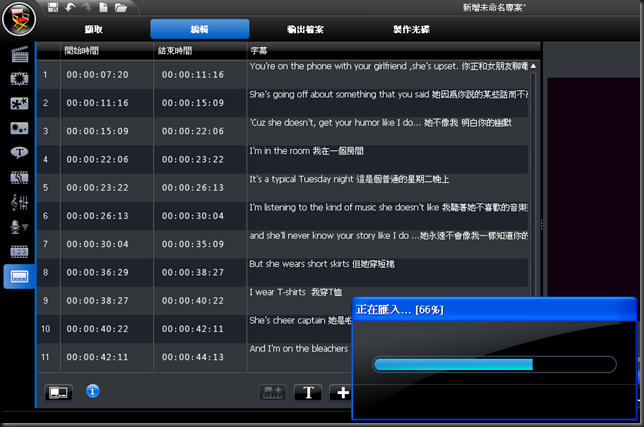
Task: Open the Chapter Room 123 icon
Action: click(x=19, y=251)
